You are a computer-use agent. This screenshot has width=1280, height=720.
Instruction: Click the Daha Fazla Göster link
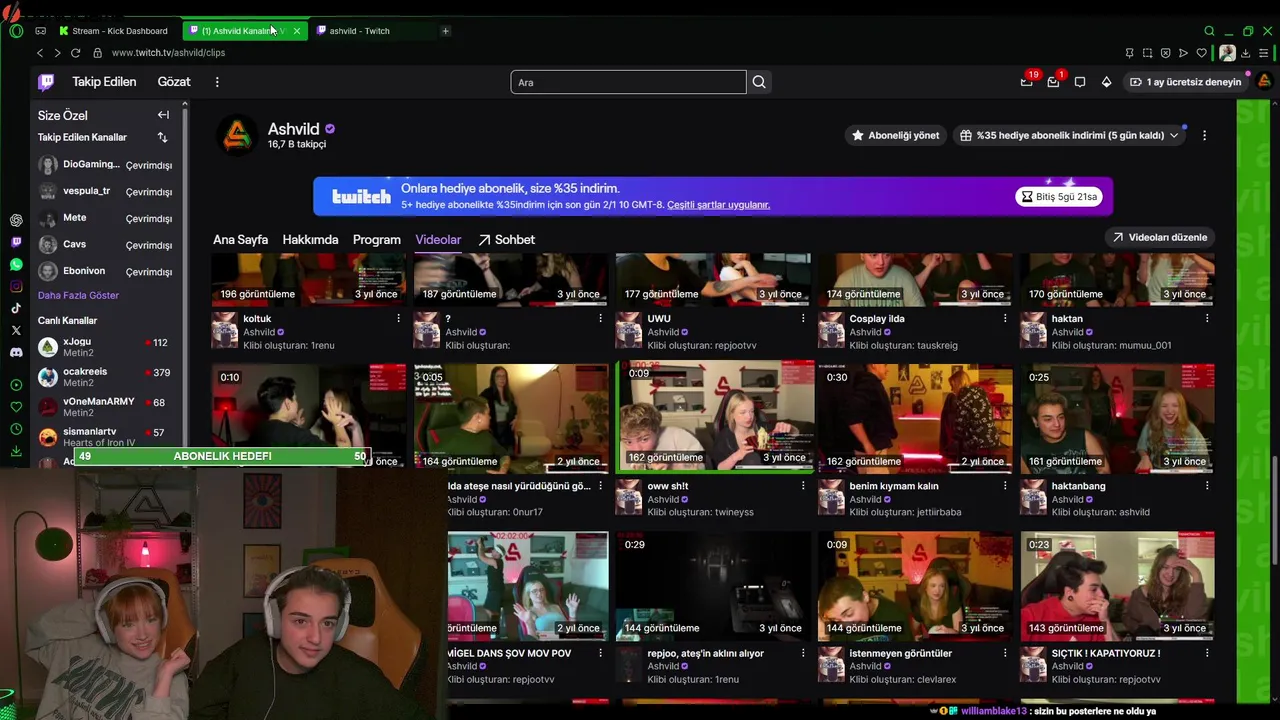pos(78,295)
